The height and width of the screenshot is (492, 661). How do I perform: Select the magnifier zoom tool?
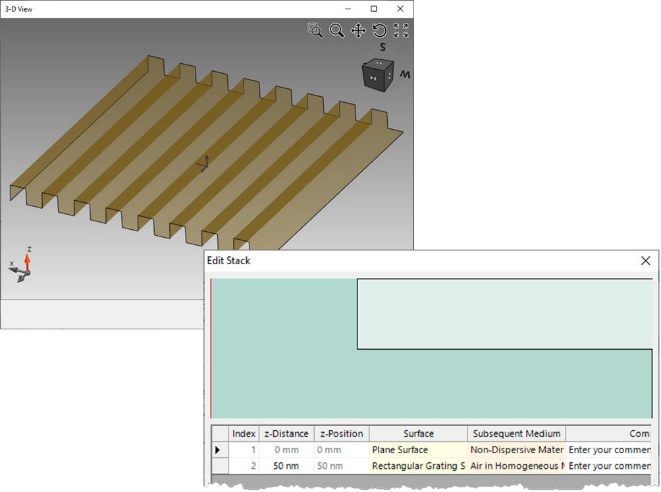(x=336, y=31)
